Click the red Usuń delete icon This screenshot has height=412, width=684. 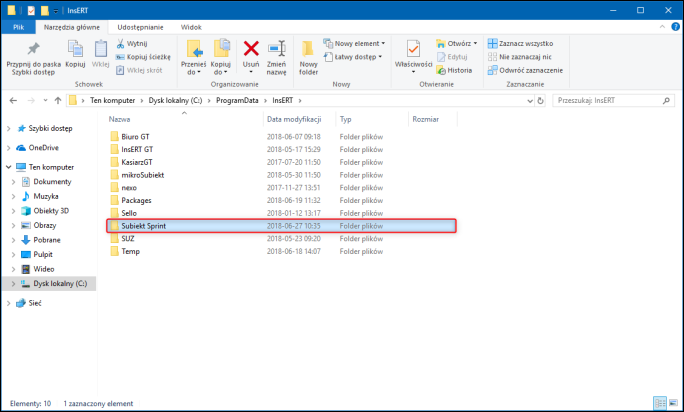coord(251,48)
